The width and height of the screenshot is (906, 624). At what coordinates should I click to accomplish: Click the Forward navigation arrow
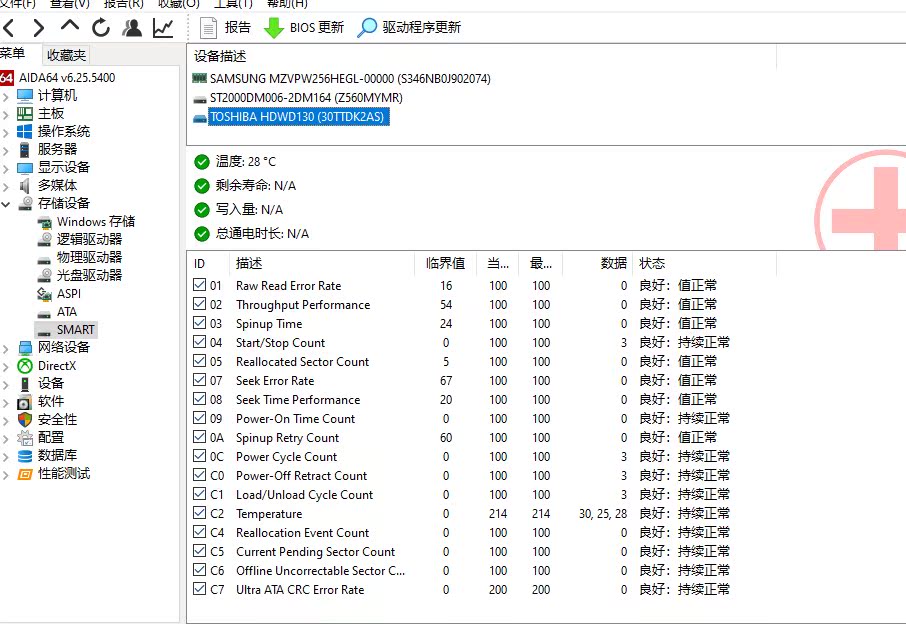pyautogui.click(x=38, y=27)
